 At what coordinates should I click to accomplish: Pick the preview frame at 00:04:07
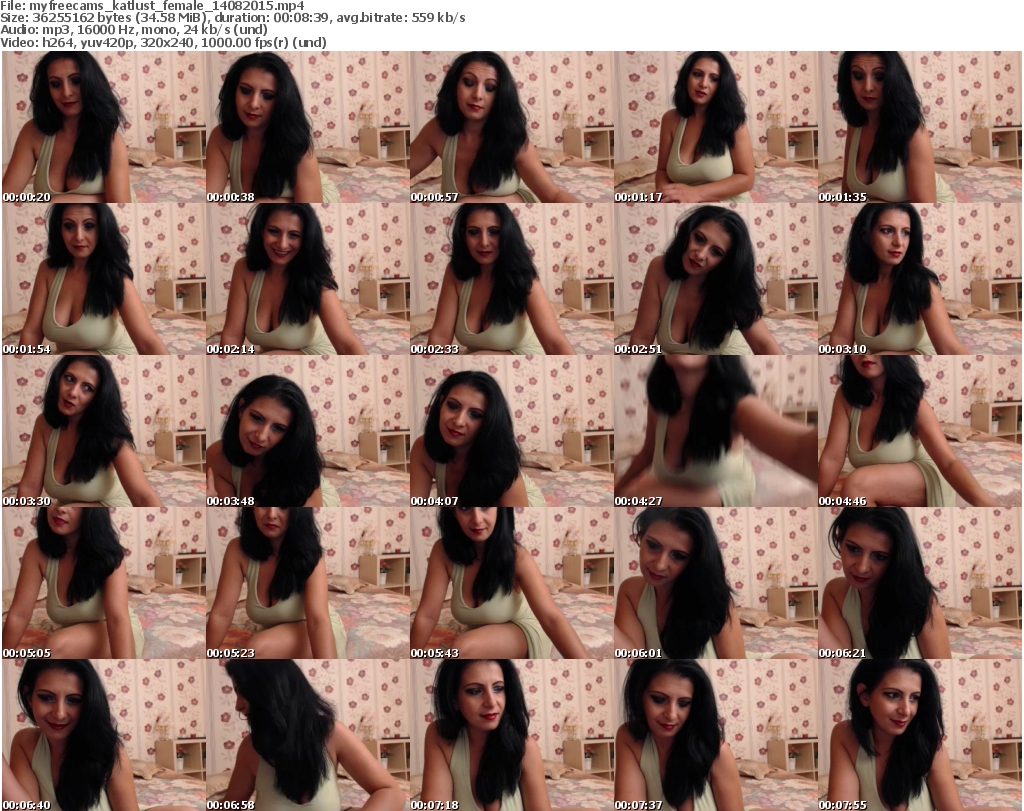point(511,432)
